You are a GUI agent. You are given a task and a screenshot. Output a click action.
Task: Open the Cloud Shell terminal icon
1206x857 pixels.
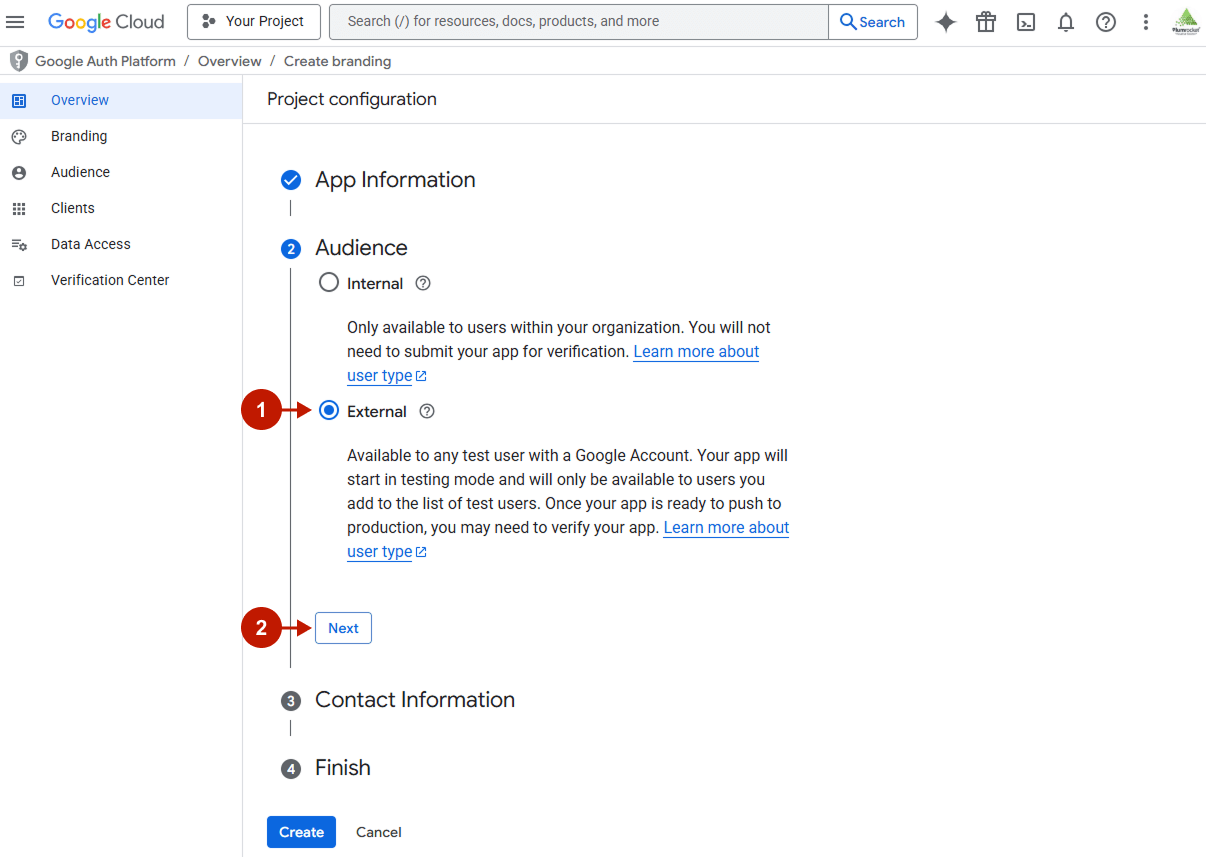1025,21
